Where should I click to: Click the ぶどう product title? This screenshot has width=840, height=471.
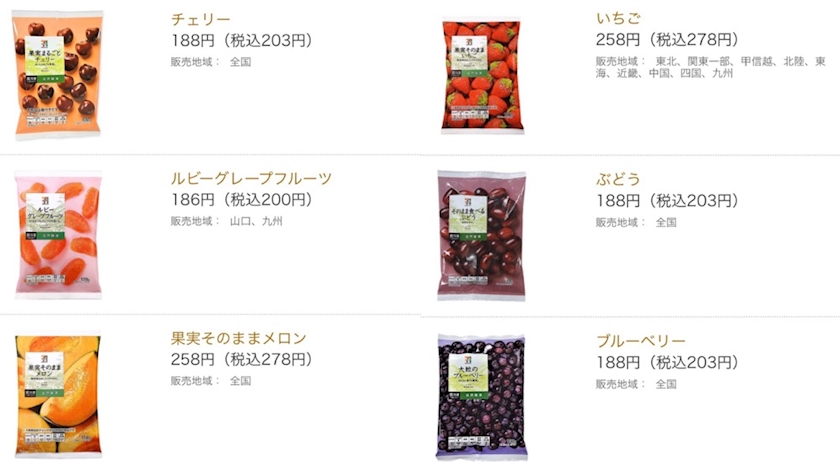coord(618,179)
